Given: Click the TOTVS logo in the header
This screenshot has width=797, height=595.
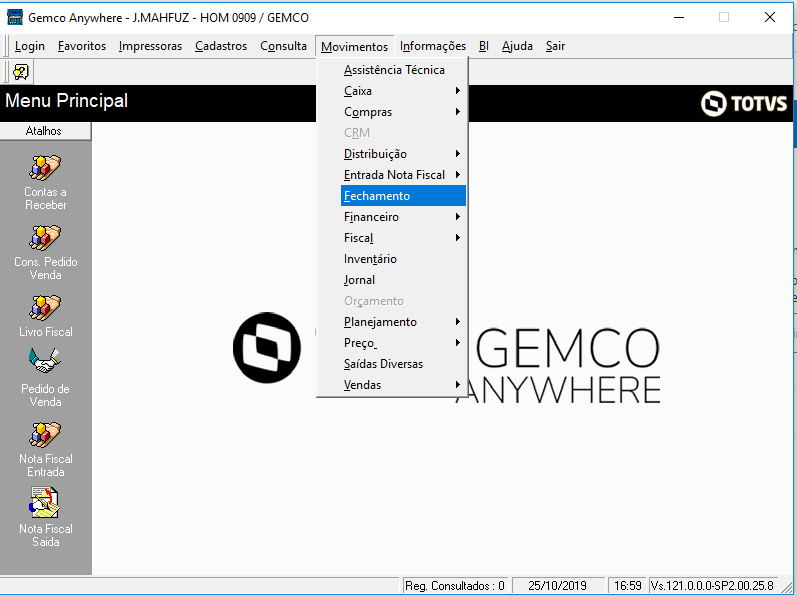Looking at the screenshot, I should [744, 104].
